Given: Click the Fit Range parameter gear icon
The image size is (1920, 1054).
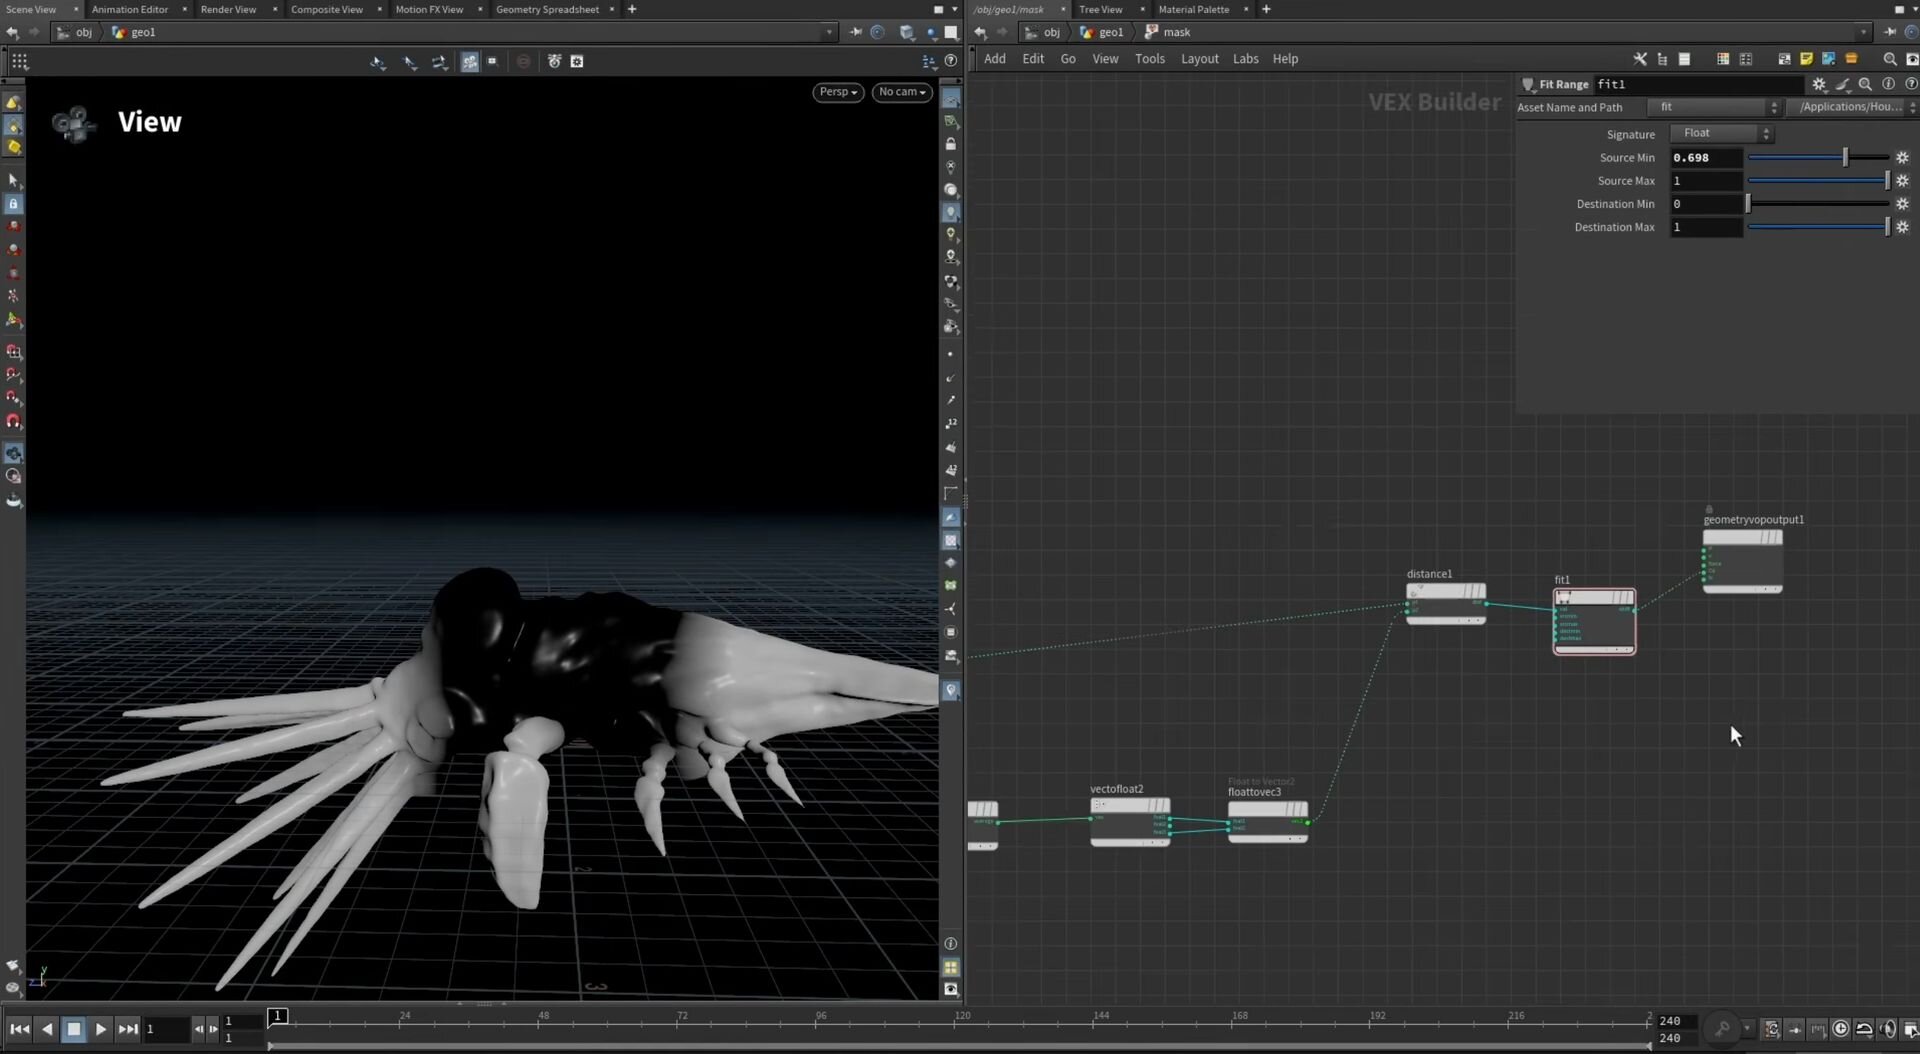Looking at the screenshot, I should (1819, 85).
